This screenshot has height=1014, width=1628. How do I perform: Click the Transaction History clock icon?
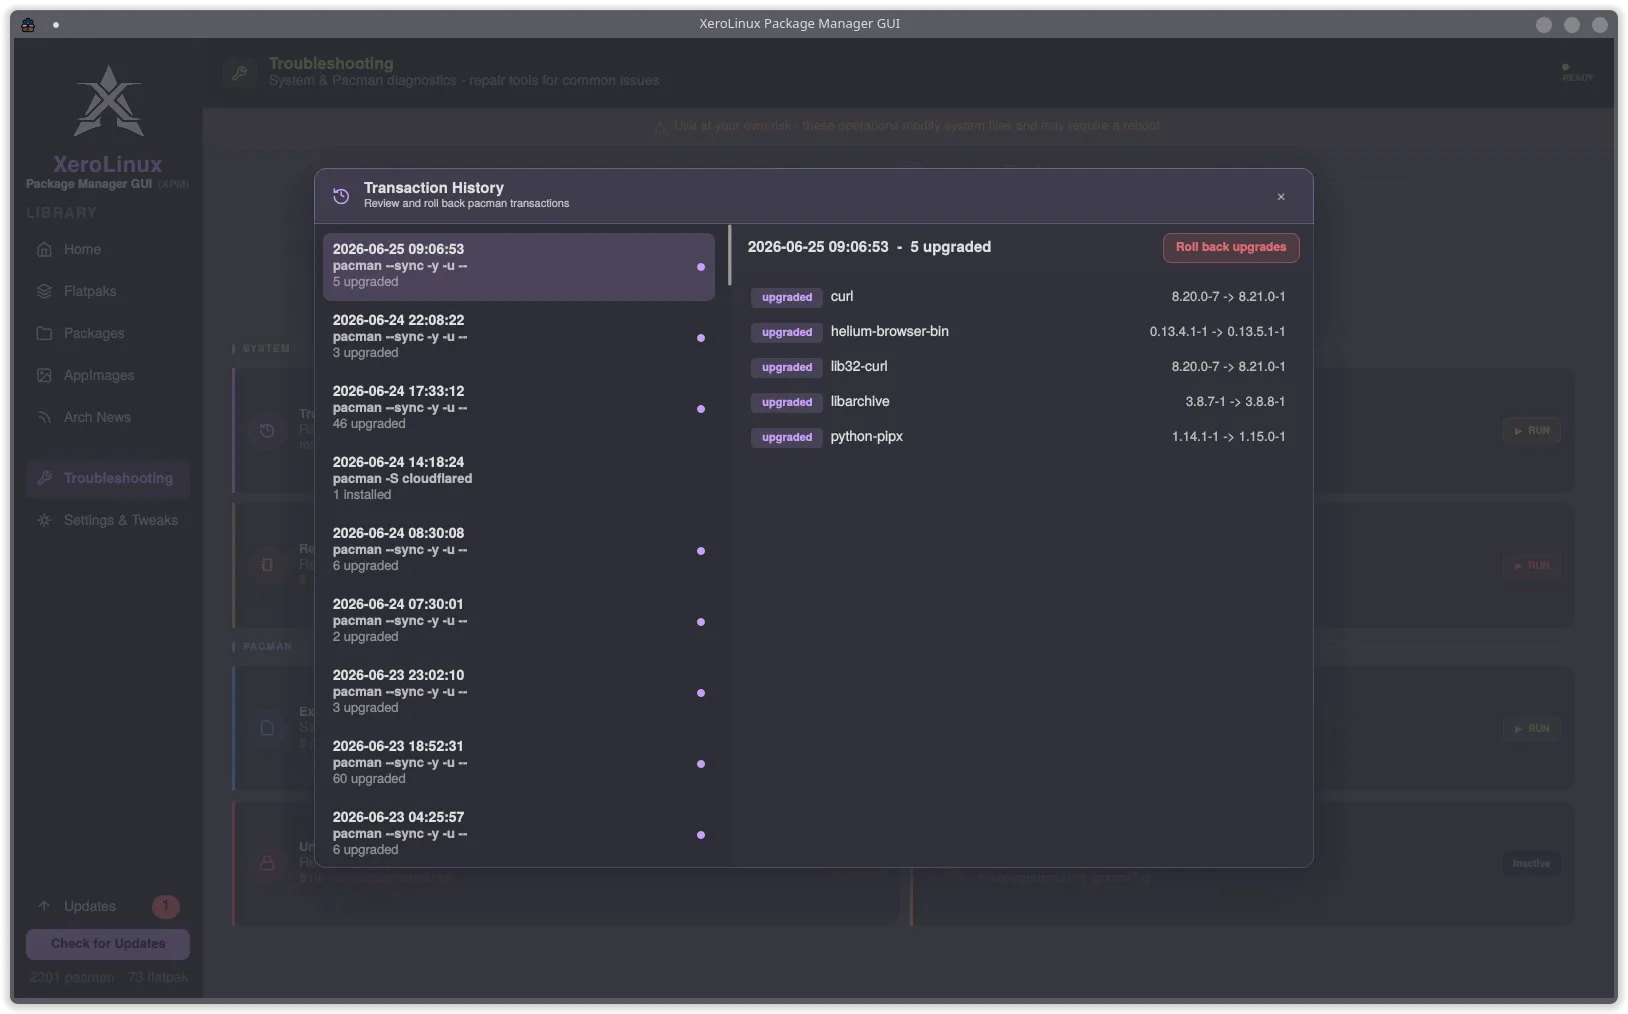click(341, 196)
